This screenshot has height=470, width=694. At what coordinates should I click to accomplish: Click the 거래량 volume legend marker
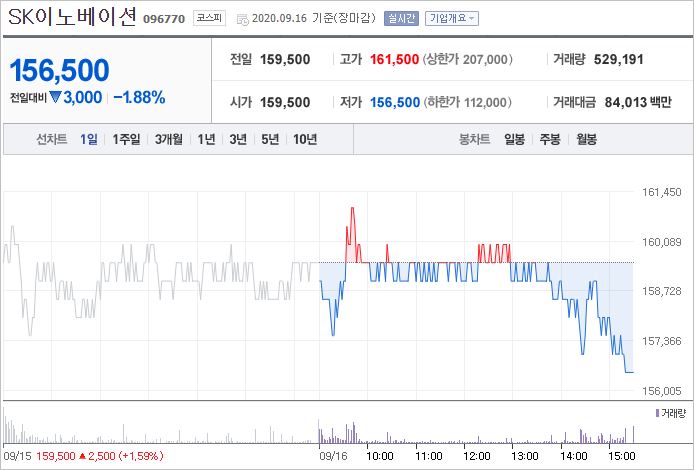click(x=657, y=413)
